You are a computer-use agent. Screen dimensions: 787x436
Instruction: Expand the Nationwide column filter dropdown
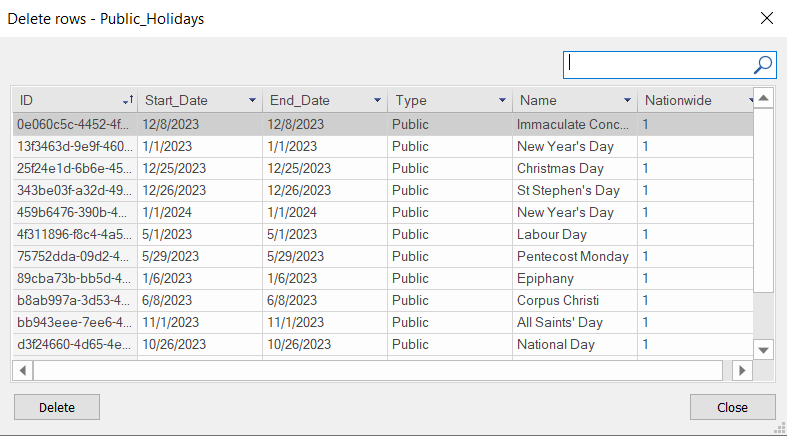pos(750,100)
